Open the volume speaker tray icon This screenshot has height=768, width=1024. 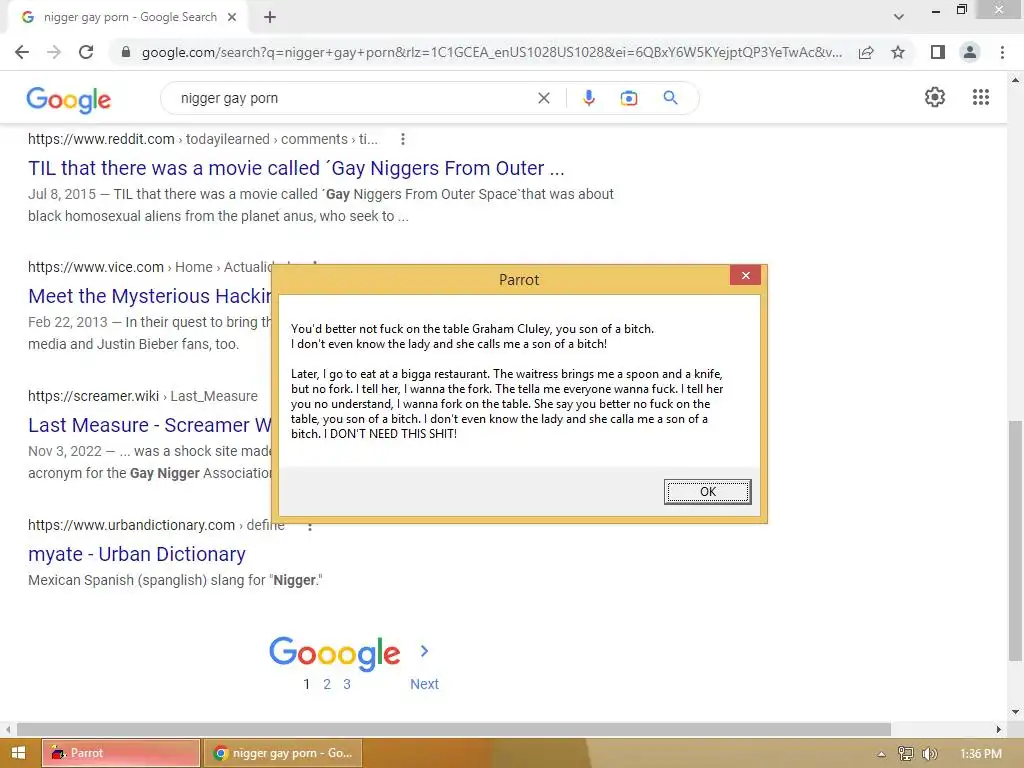(929, 754)
